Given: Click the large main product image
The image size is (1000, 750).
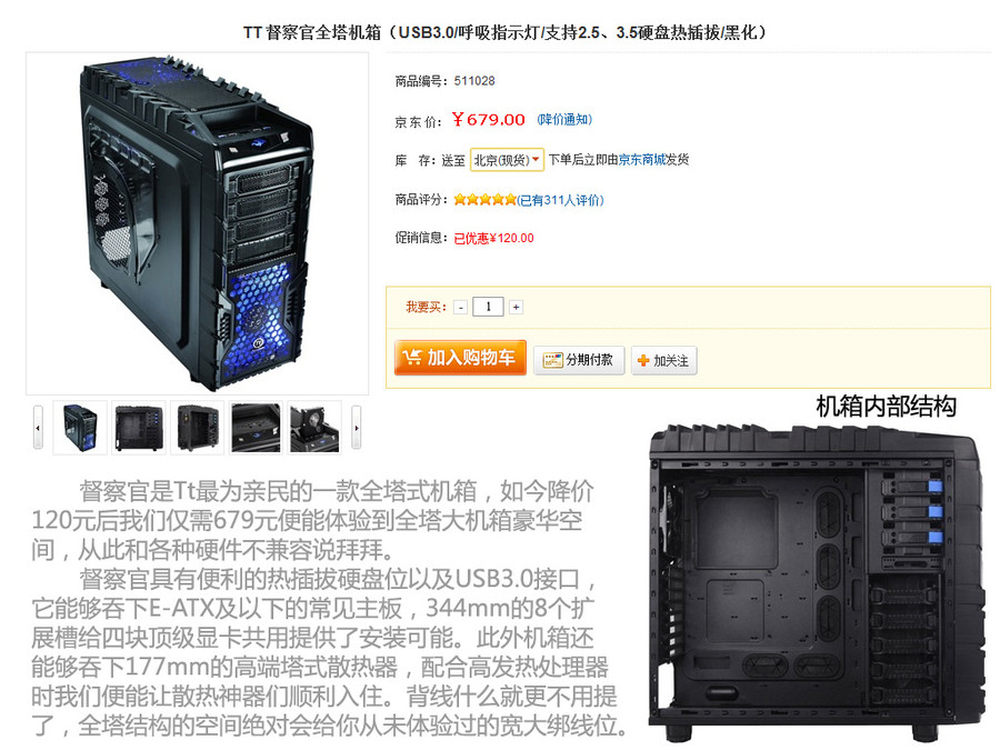Looking at the screenshot, I should (x=197, y=224).
